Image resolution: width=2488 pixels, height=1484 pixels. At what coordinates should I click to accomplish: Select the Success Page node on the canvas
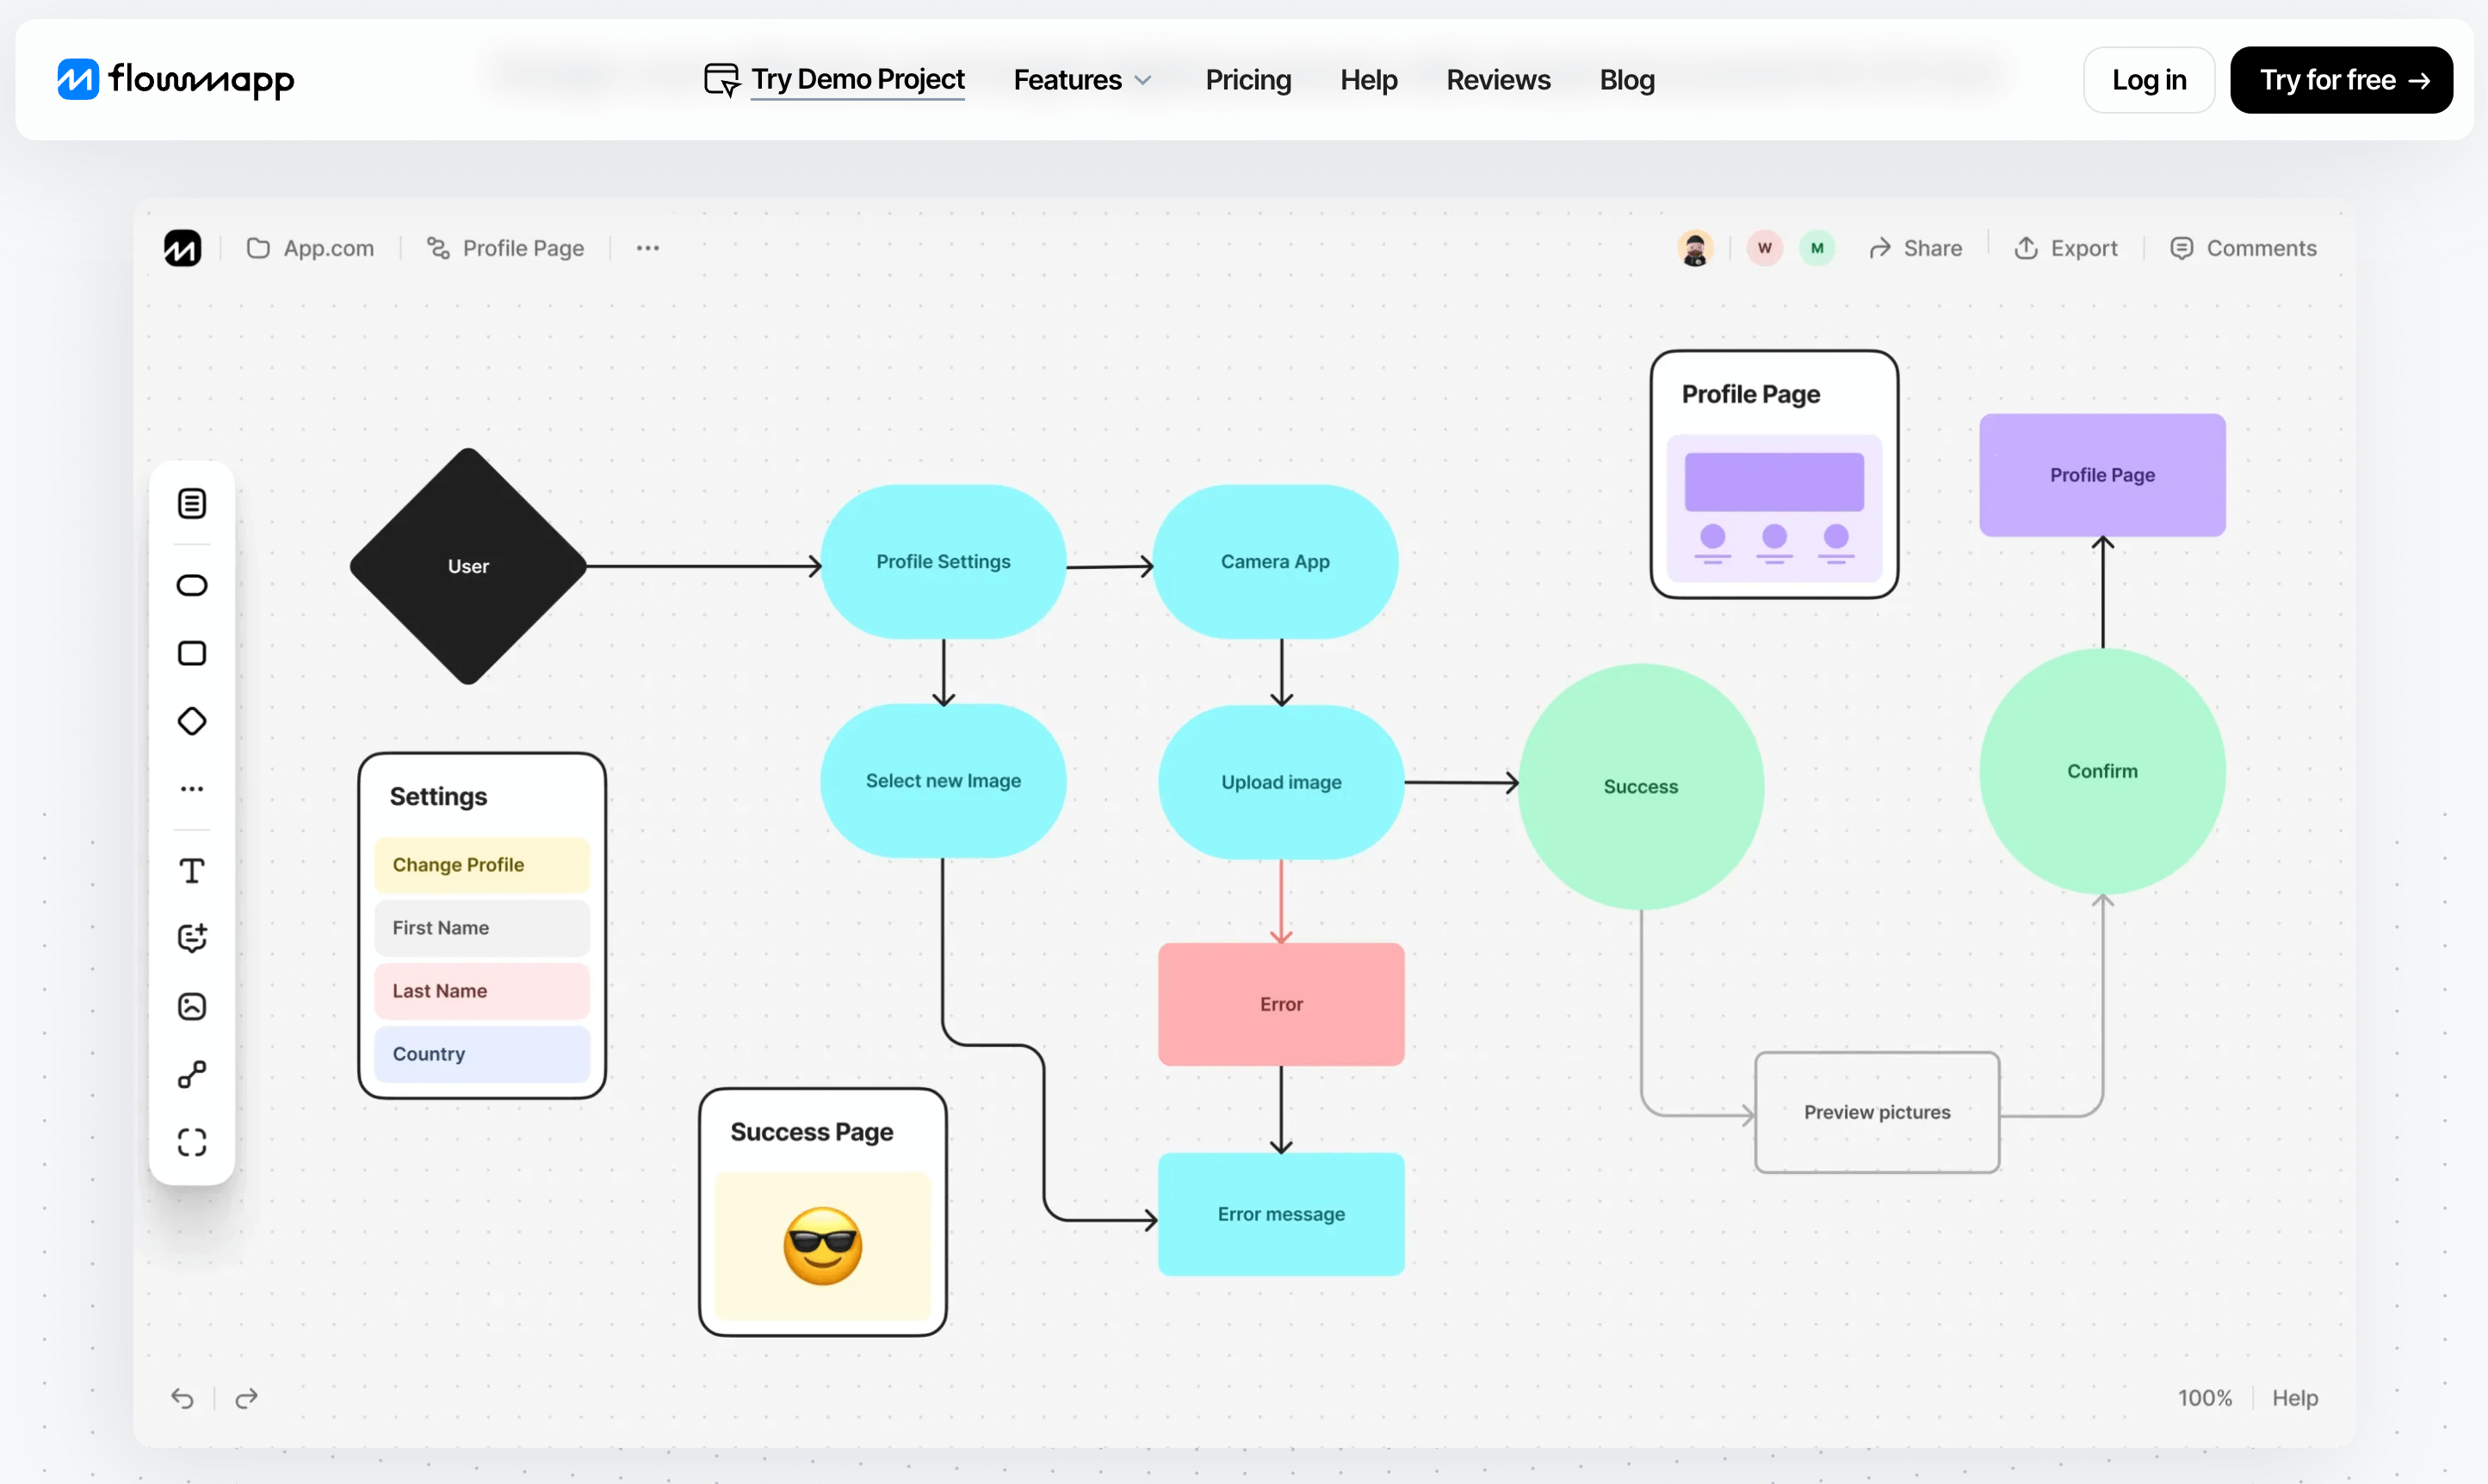click(x=822, y=1212)
